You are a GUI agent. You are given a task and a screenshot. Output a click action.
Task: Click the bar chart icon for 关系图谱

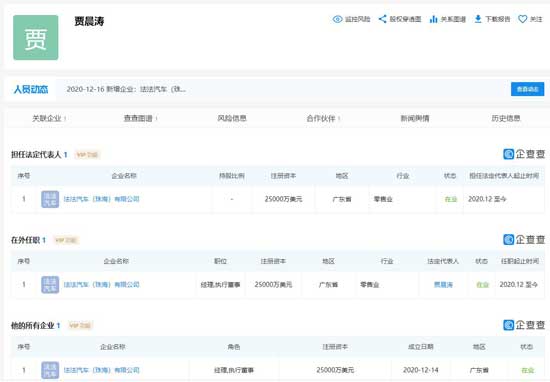click(x=434, y=19)
